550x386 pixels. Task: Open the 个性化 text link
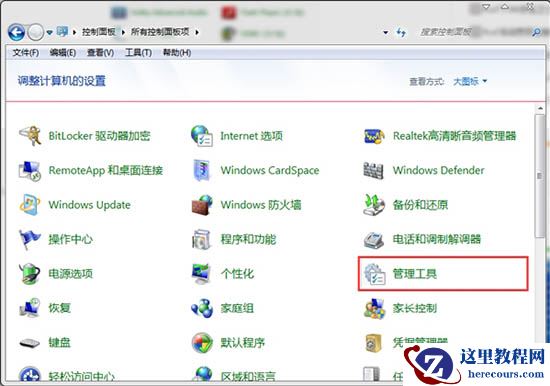point(237,274)
